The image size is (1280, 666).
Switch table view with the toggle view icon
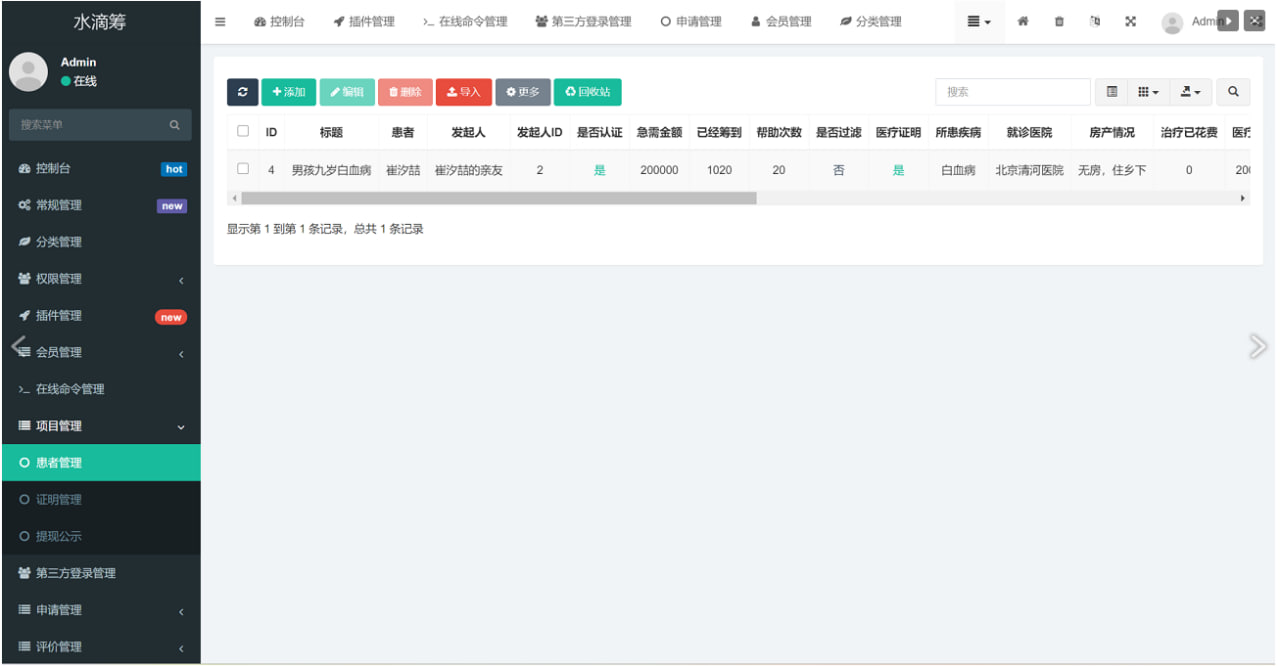[x=1112, y=92]
